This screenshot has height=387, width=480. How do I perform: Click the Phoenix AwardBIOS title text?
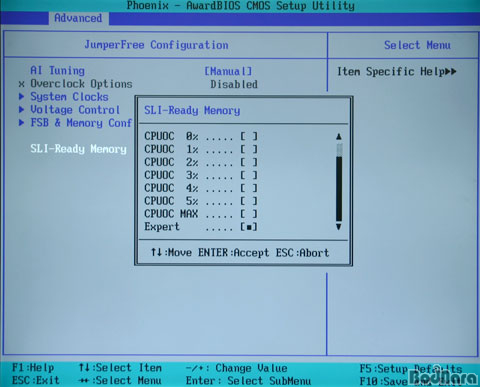click(241, 6)
